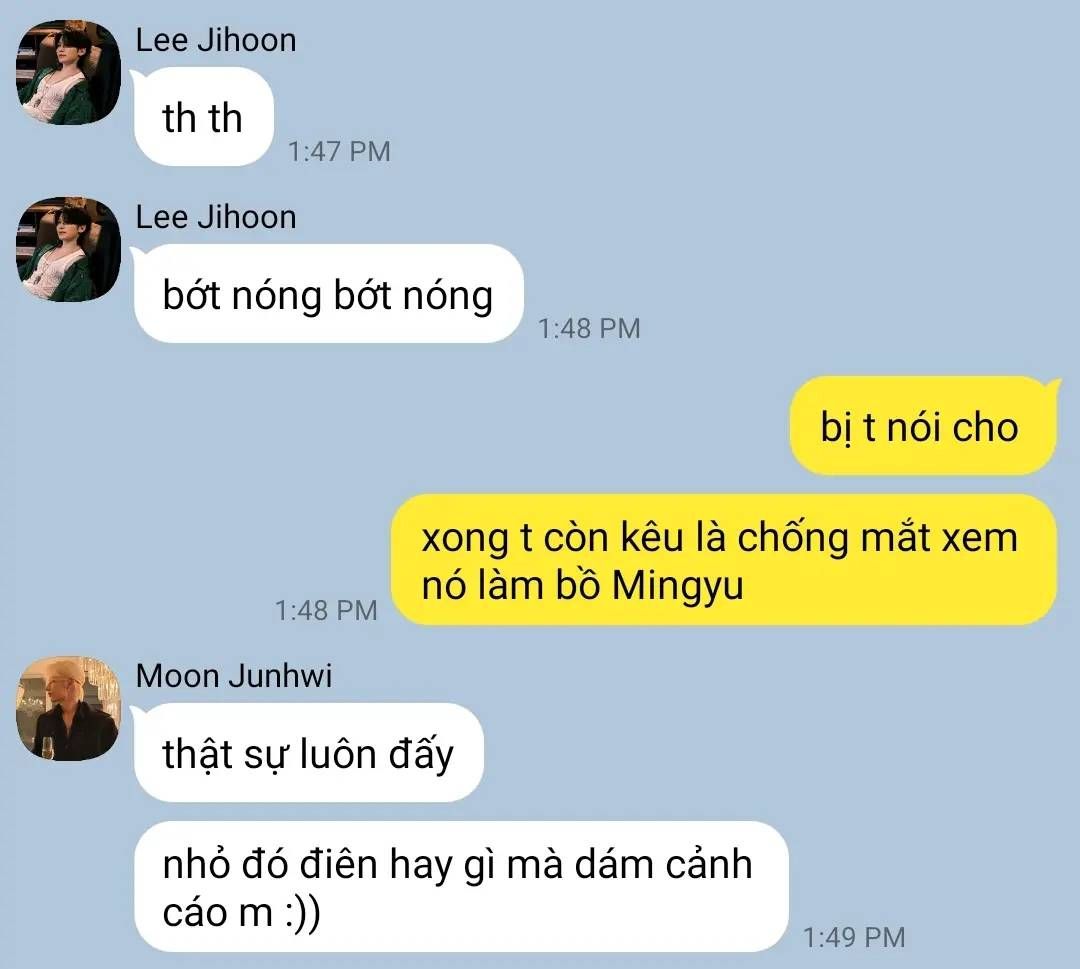Screen dimensions: 1080x969
Task: Select the message starting "nhỏ đó điên hay gì"
Action: pyautogui.click(x=461, y=887)
